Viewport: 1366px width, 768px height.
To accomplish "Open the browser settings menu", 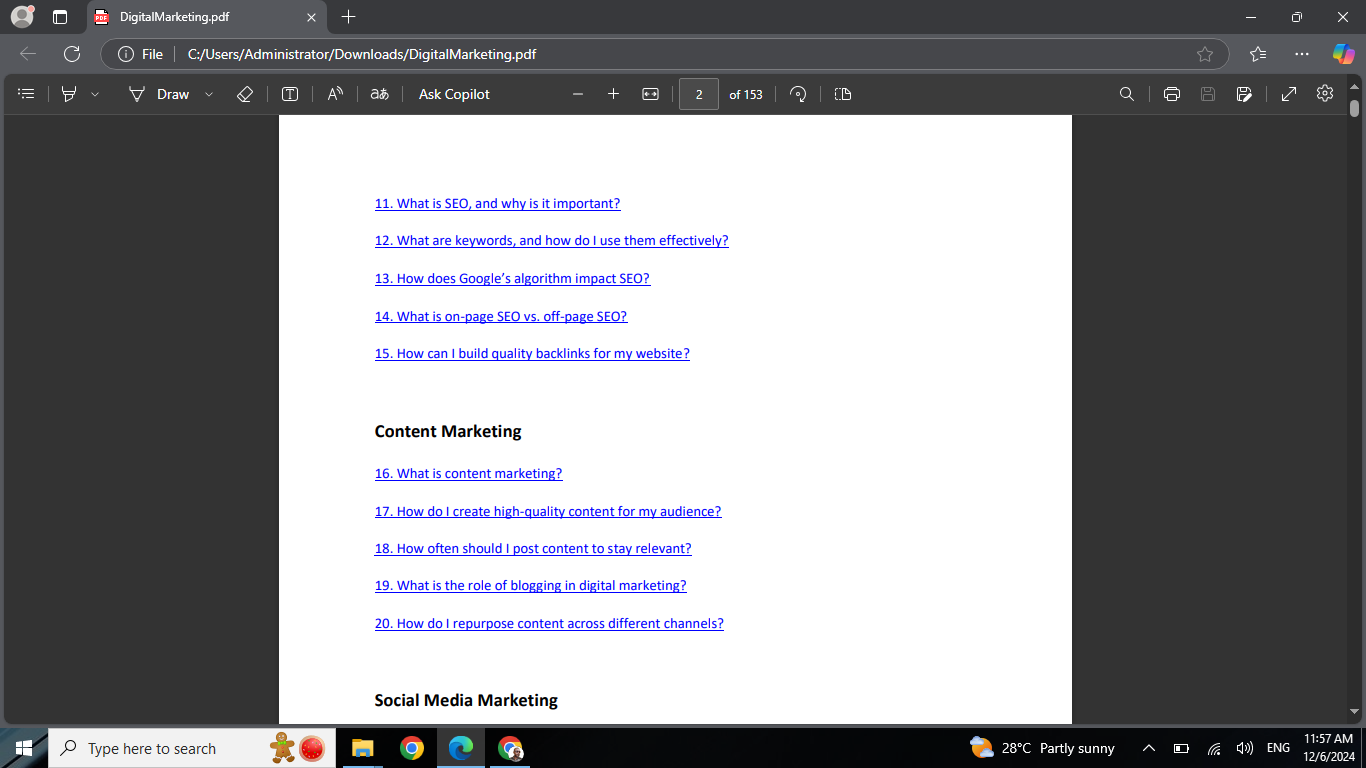I will coord(1301,54).
